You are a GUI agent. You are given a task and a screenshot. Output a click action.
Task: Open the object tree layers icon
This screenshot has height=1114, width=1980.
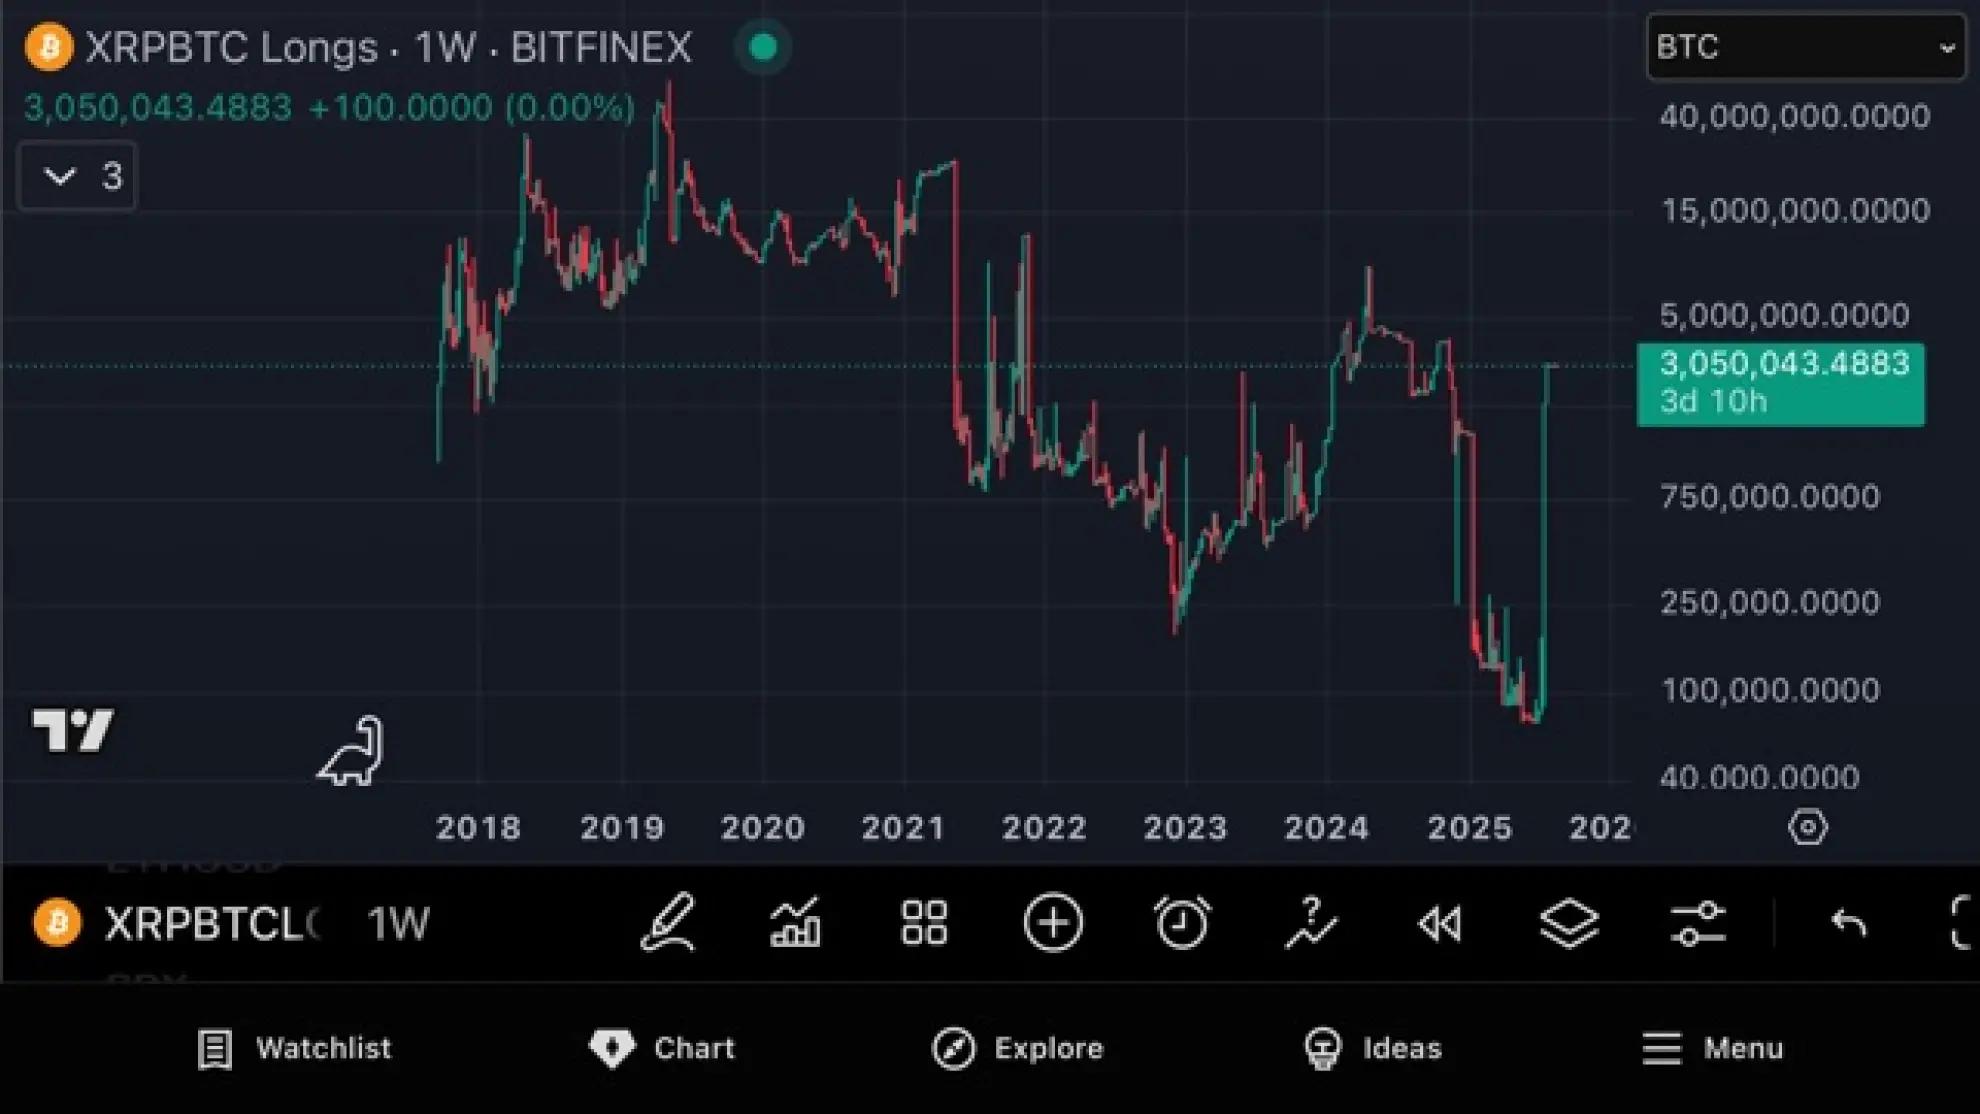1569,922
